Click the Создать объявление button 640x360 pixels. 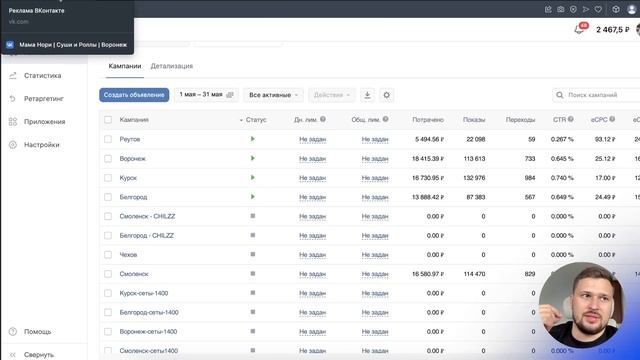click(x=134, y=95)
